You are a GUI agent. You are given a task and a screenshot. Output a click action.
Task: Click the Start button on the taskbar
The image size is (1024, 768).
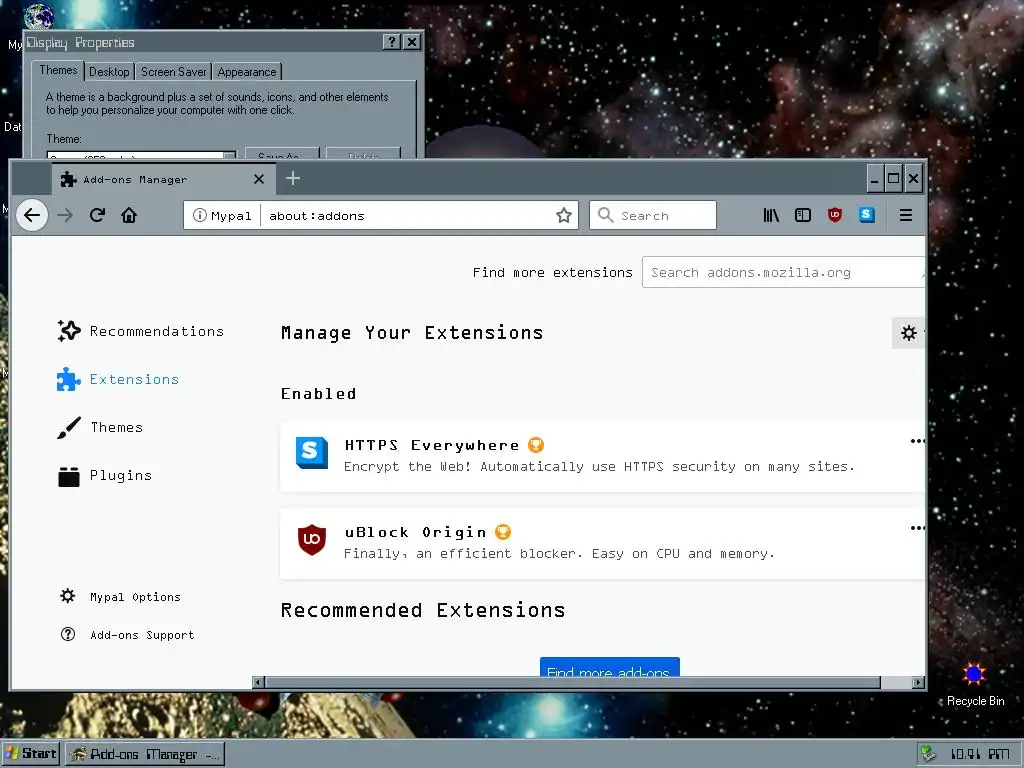click(31, 754)
